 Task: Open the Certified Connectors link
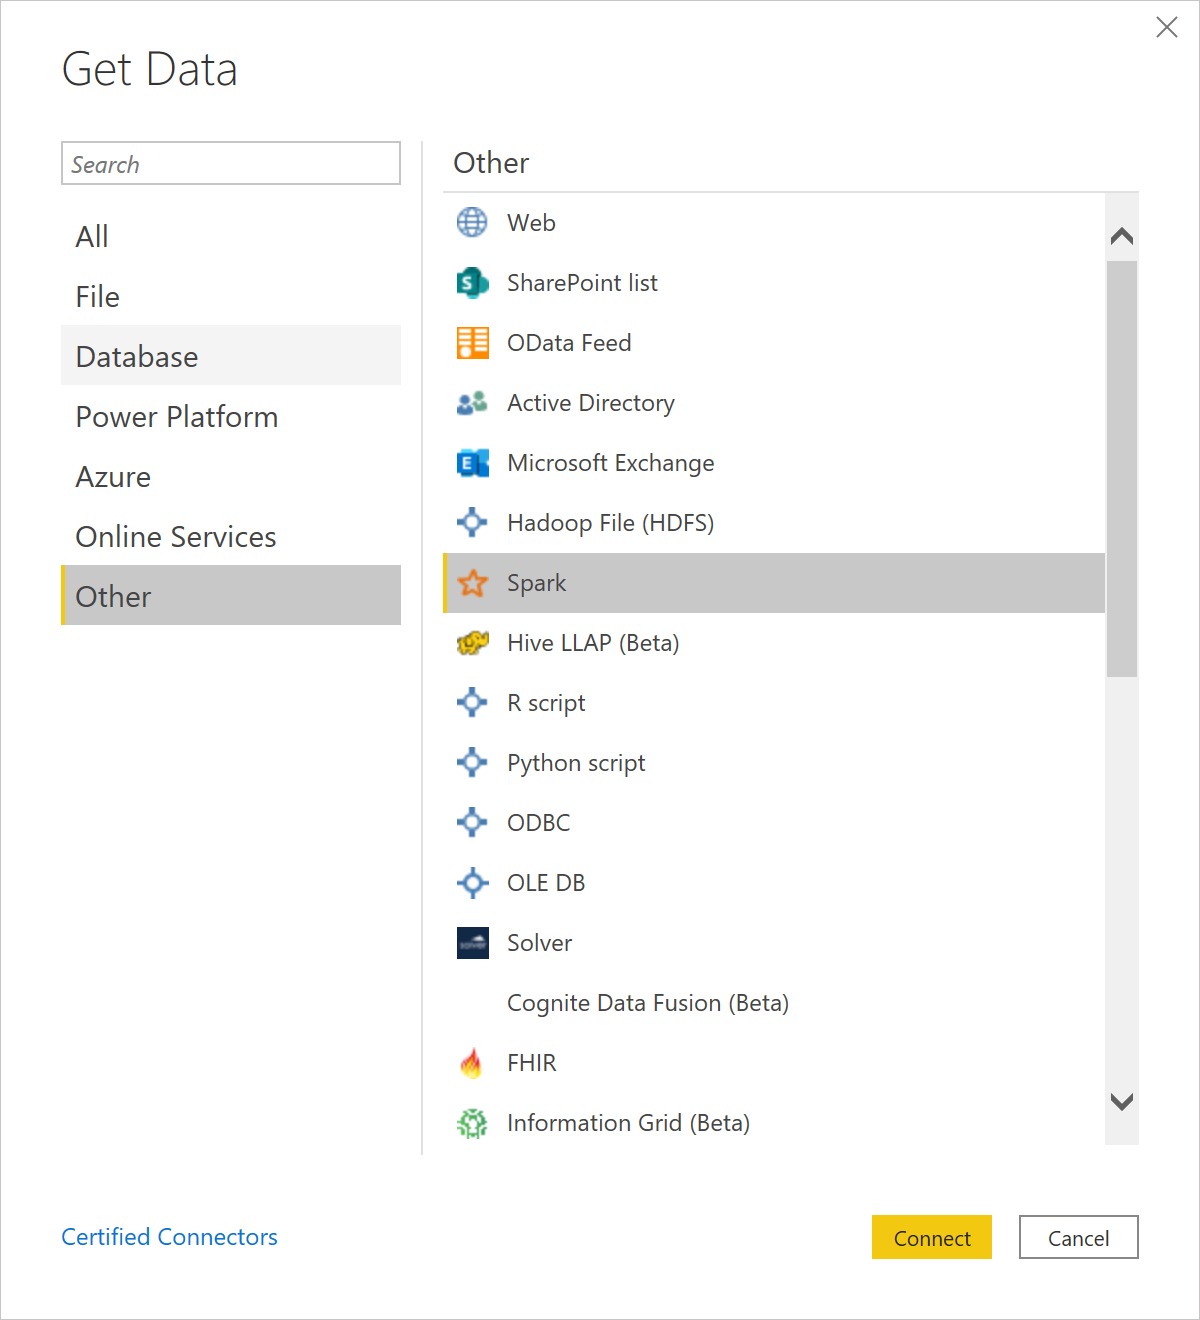pyautogui.click(x=169, y=1237)
